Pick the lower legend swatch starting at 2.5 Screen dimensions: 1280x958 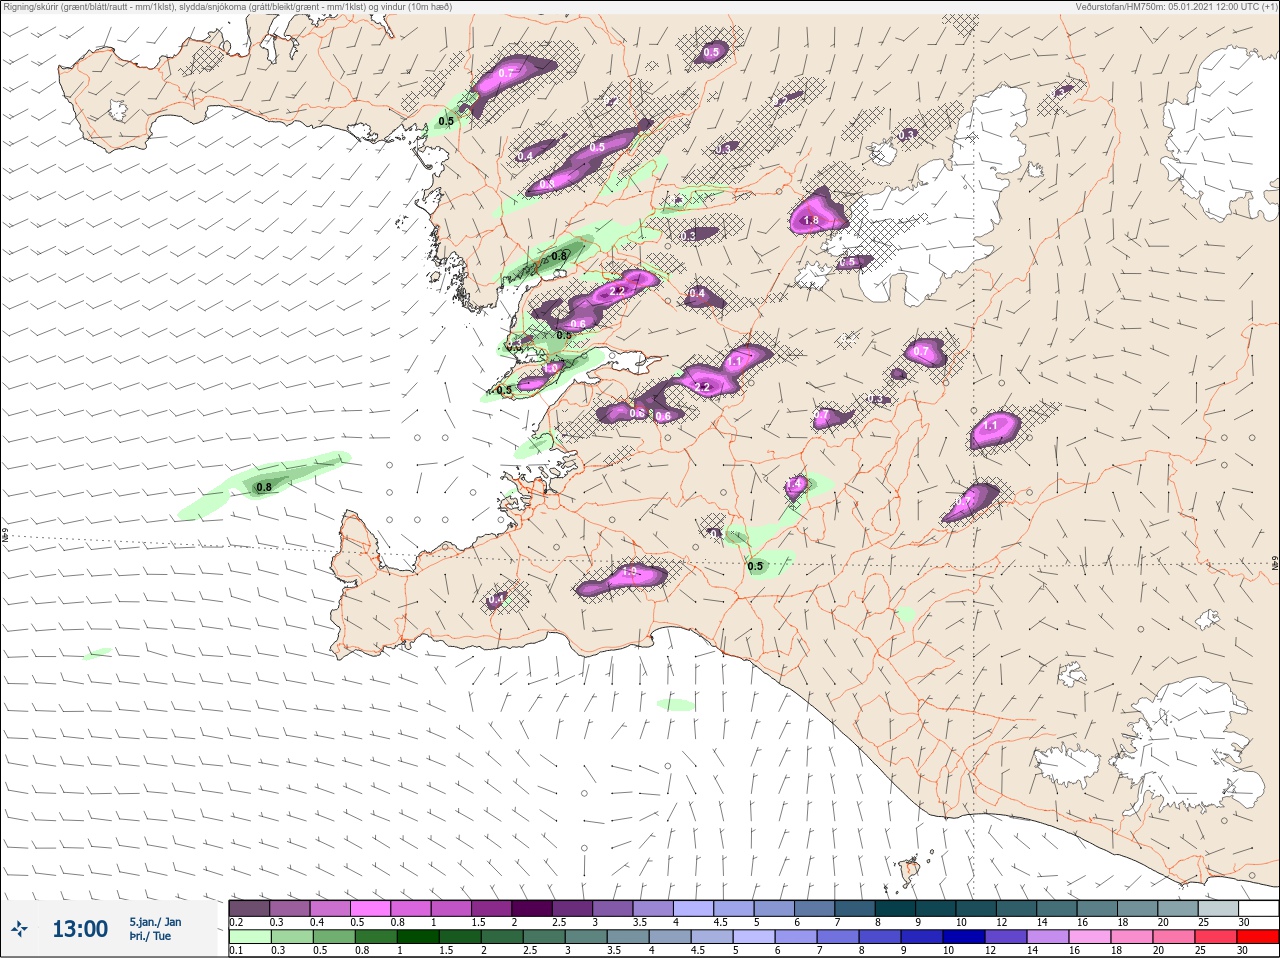545,937
